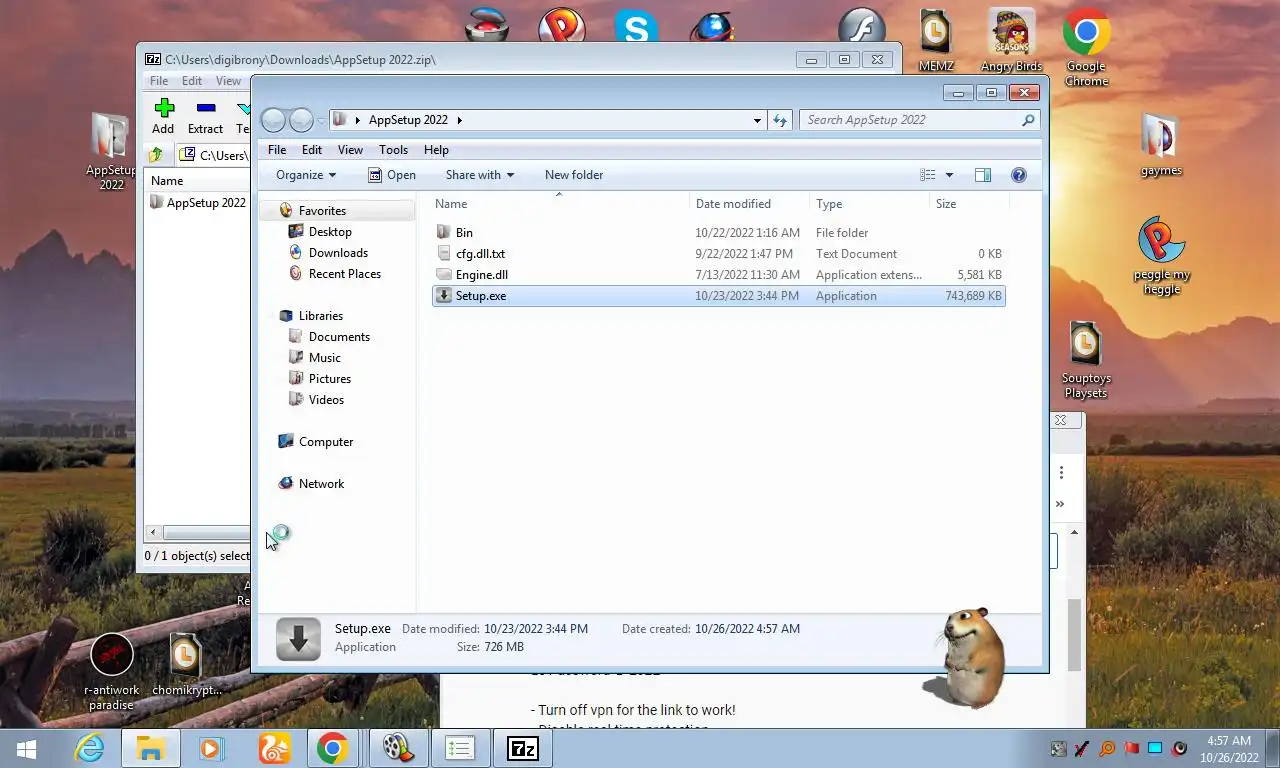Viewport: 1280px width, 768px height.
Task: Select the Setup.exe file icon
Action: click(x=444, y=296)
